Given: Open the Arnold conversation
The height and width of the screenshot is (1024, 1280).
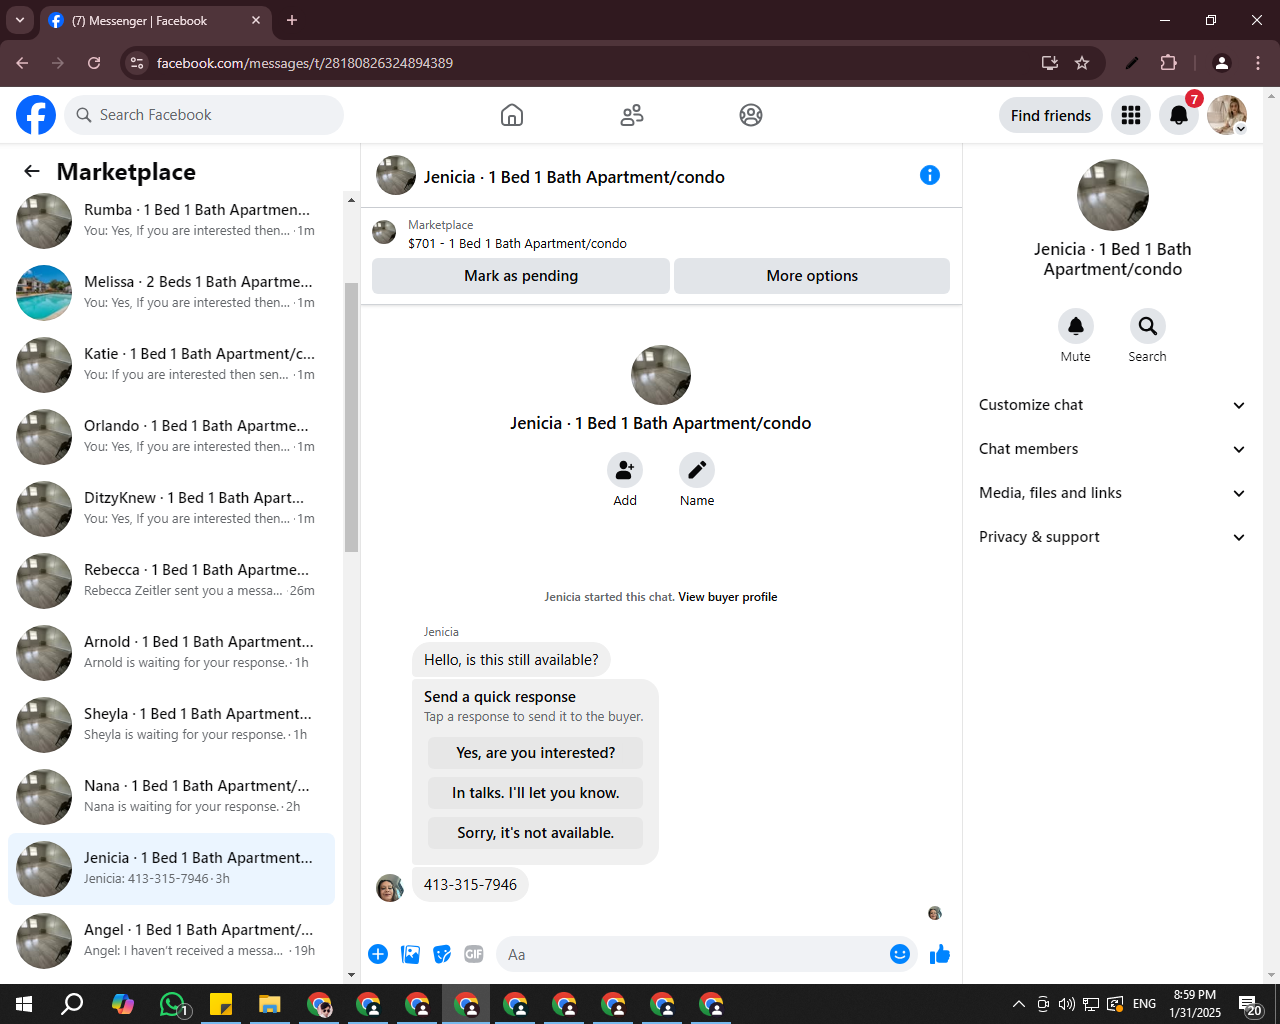Looking at the screenshot, I should pyautogui.click(x=172, y=653).
